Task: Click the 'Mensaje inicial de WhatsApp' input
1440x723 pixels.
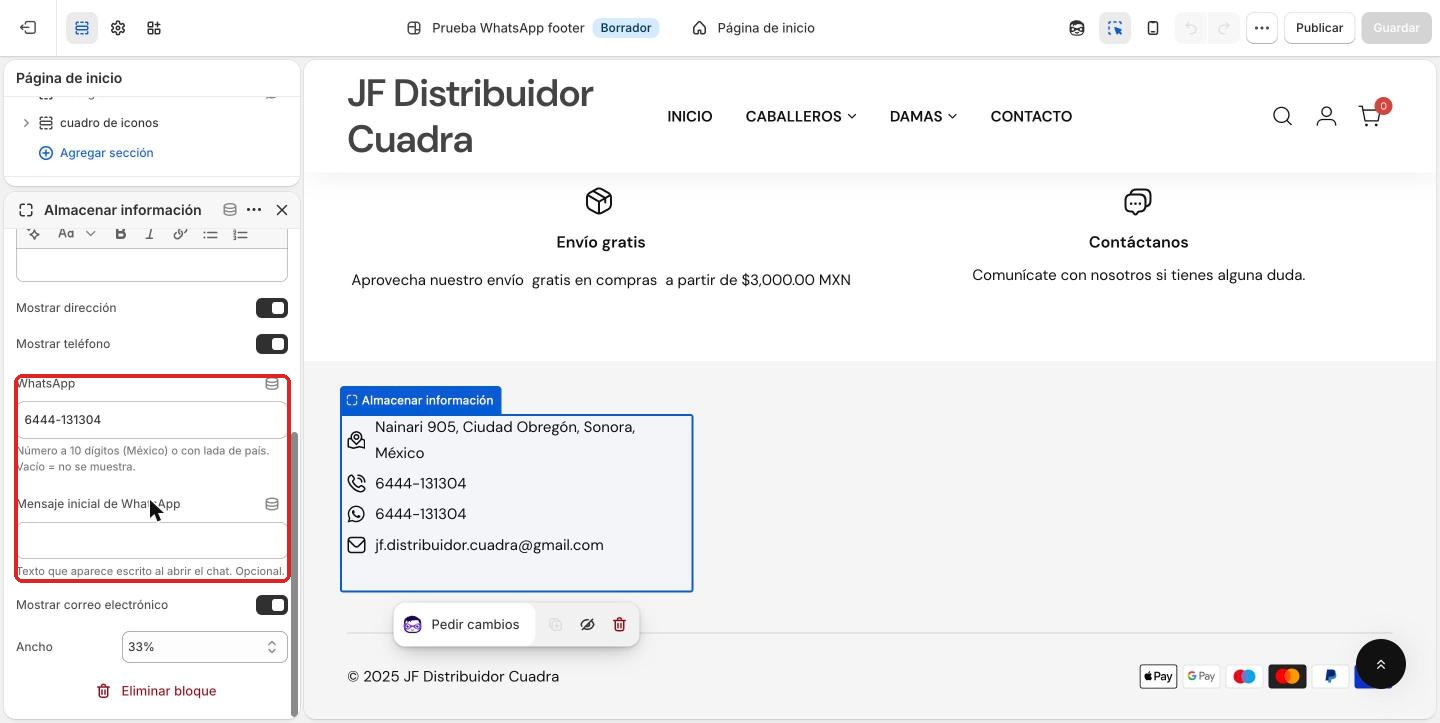Action: point(152,540)
